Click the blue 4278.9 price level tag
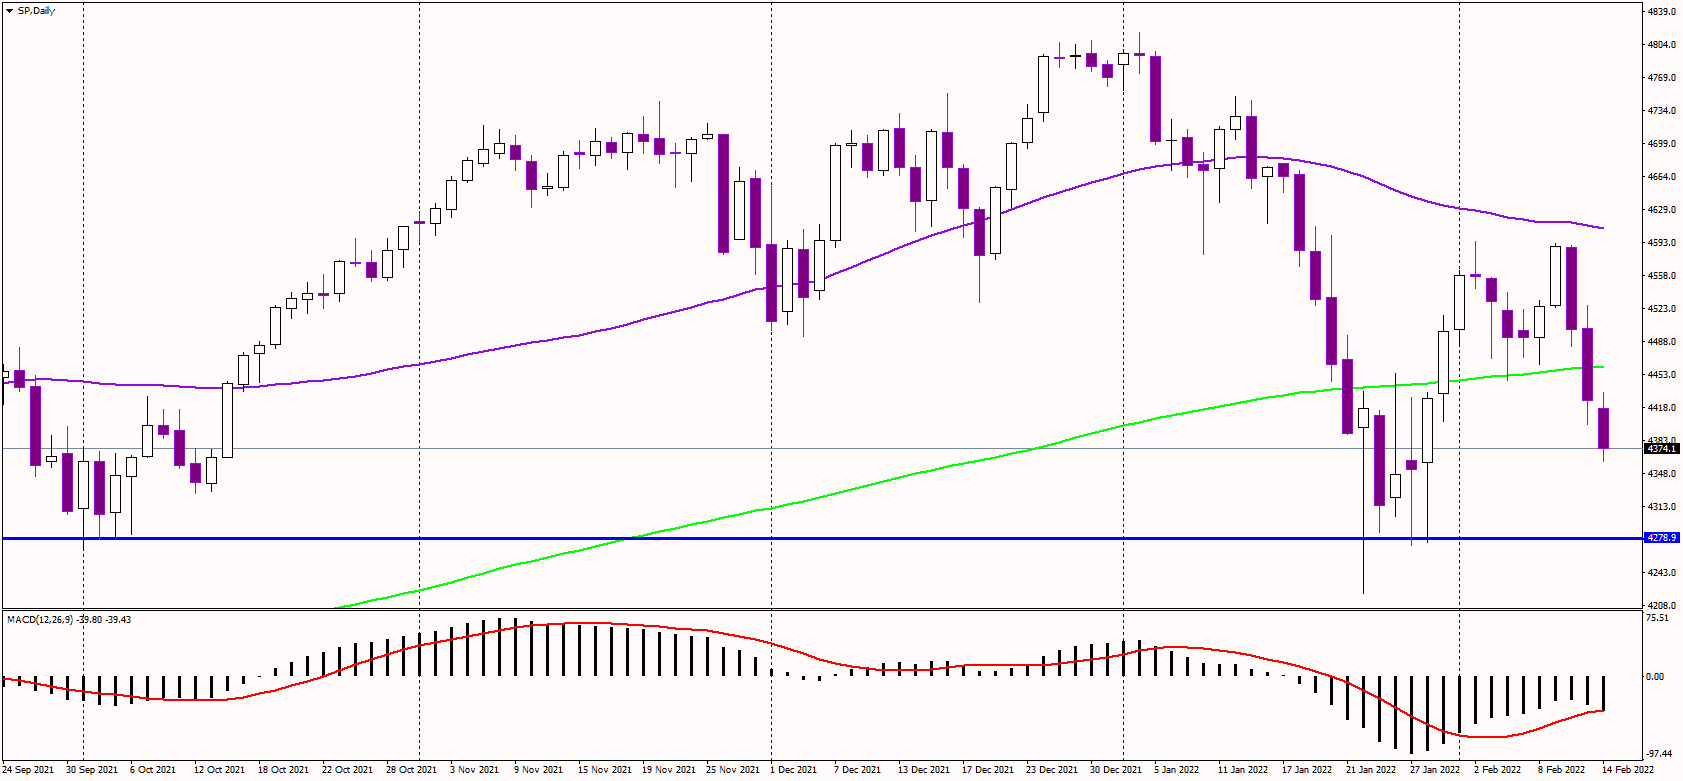Image resolution: width=1683 pixels, height=781 pixels. coord(1662,538)
